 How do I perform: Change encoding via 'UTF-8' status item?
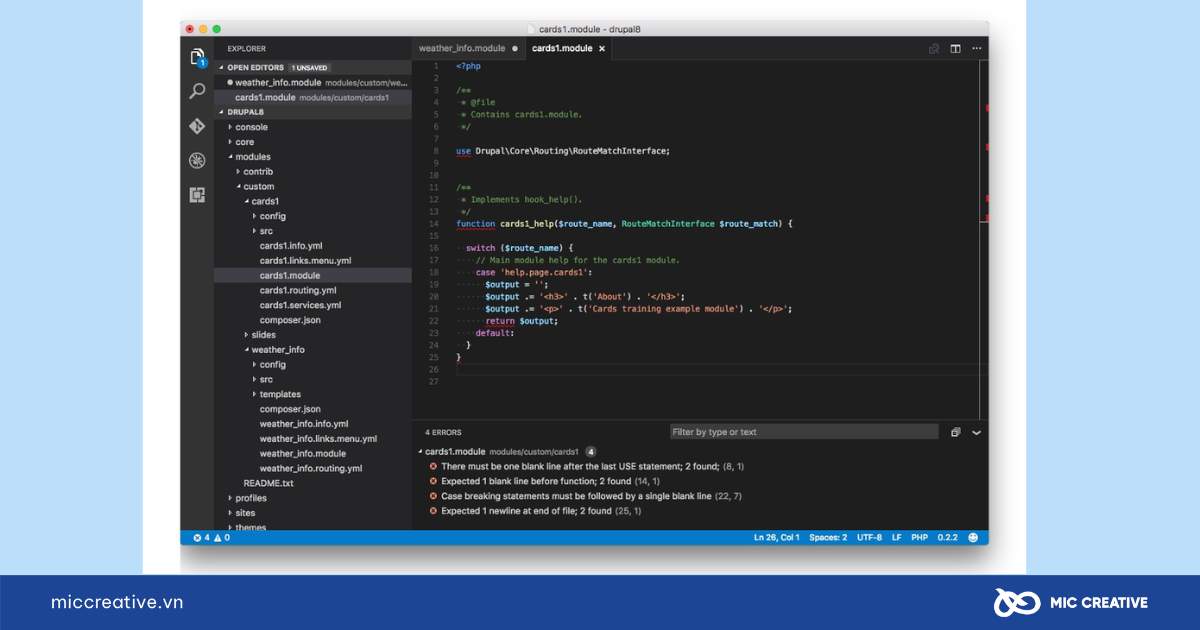pos(869,537)
